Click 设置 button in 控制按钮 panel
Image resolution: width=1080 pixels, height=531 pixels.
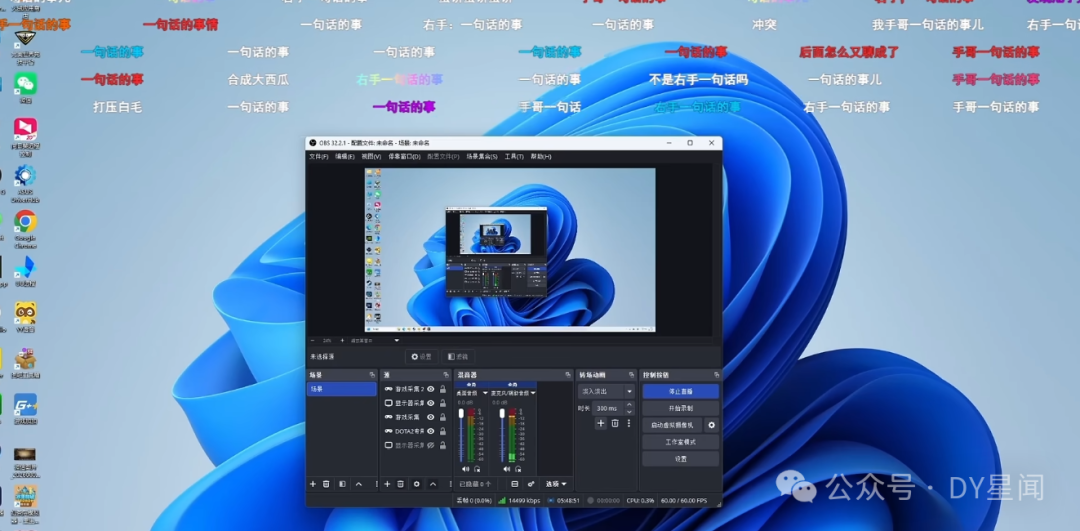pos(681,459)
